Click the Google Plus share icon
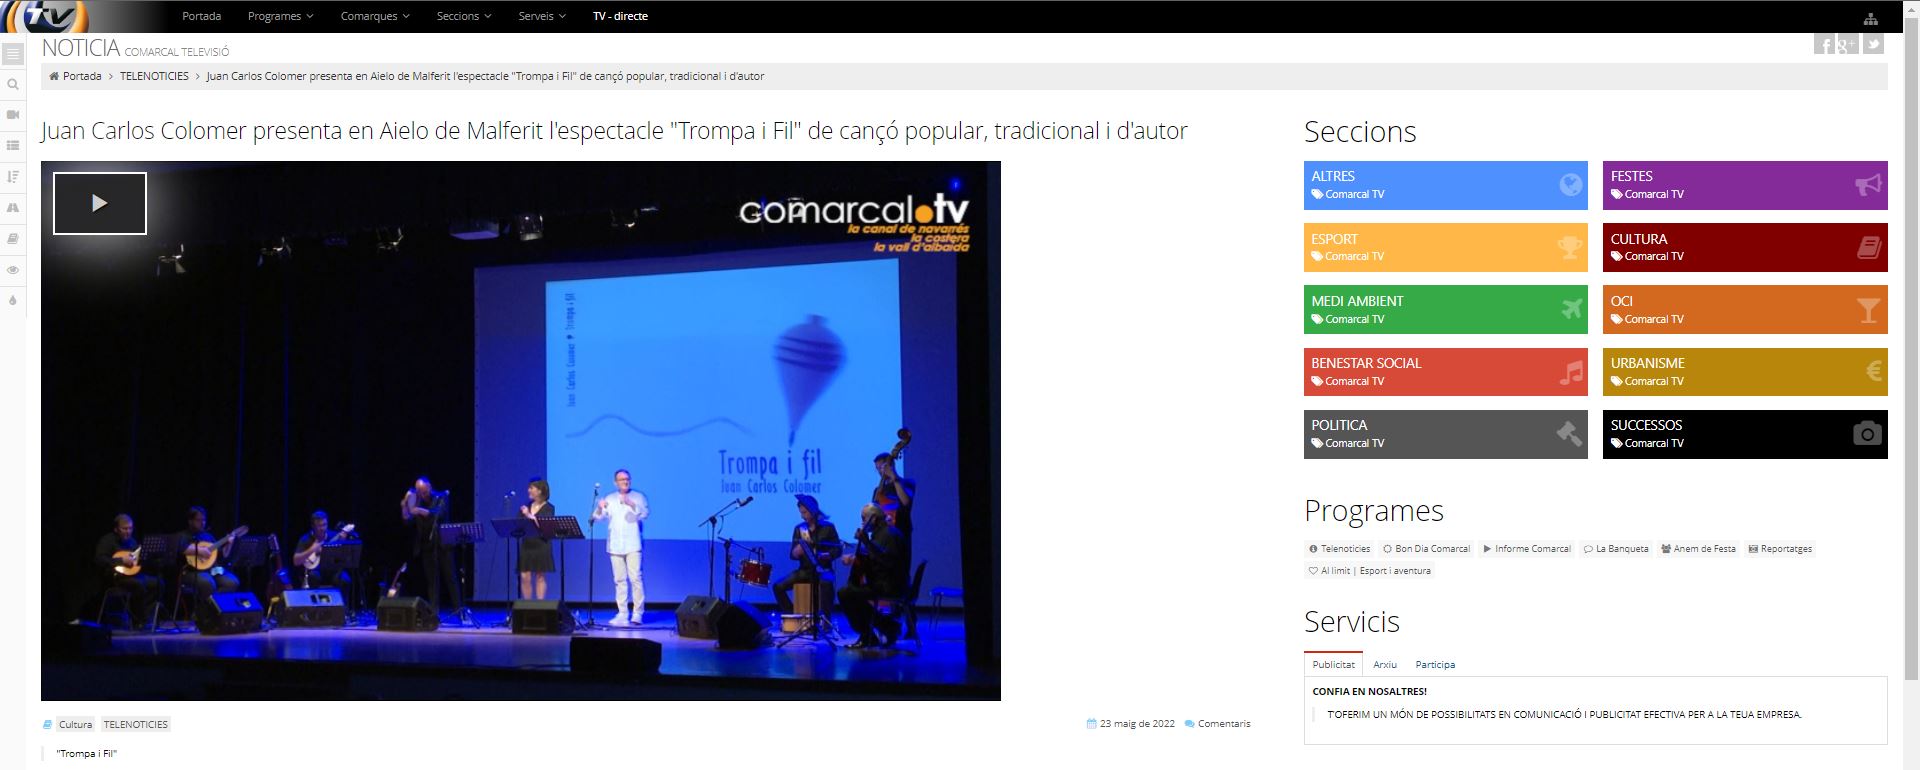This screenshot has width=1920, height=770. [x=1848, y=44]
